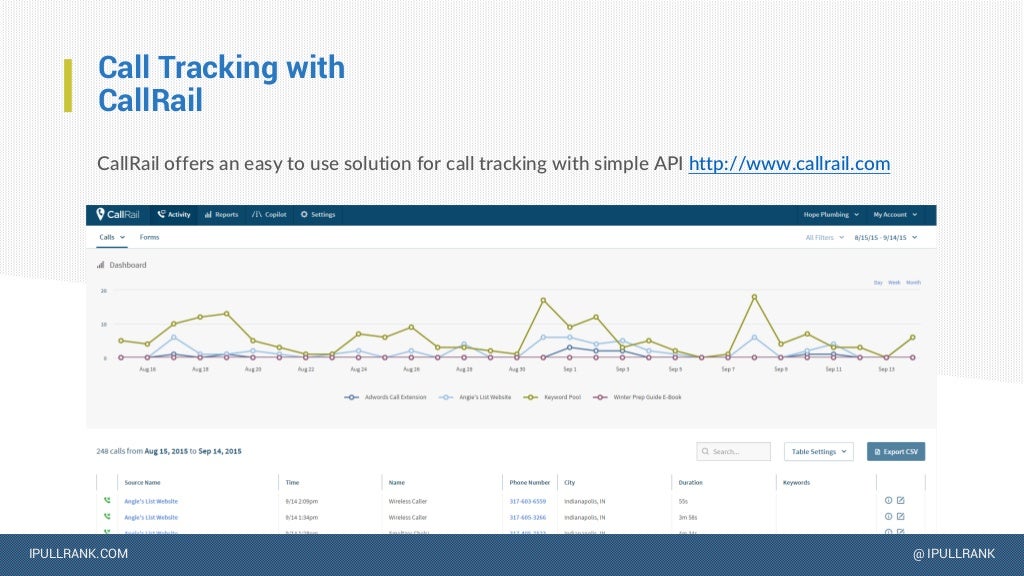Open the Table Settings dropdown
The width and height of the screenshot is (1024, 576).
click(x=818, y=451)
